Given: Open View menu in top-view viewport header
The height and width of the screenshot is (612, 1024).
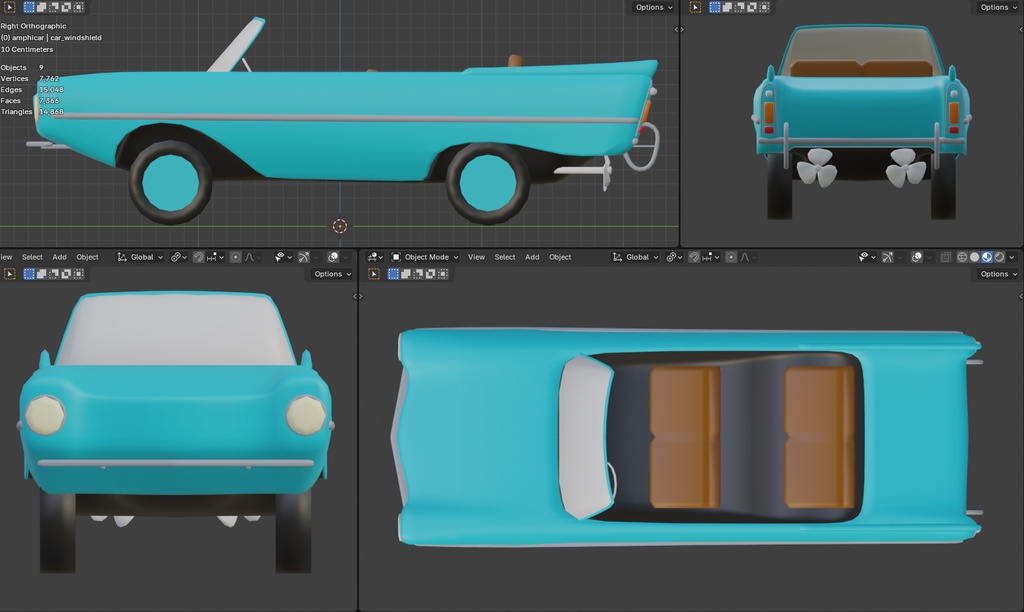Looking at the screenshot, I should [476, 257].
